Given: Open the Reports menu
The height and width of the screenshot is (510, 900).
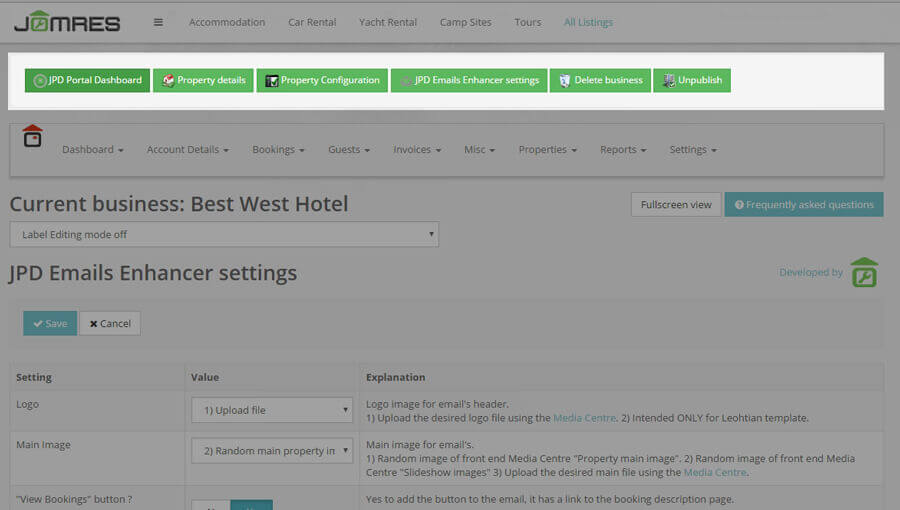Looking at the screenshot, I should point(623,150).
